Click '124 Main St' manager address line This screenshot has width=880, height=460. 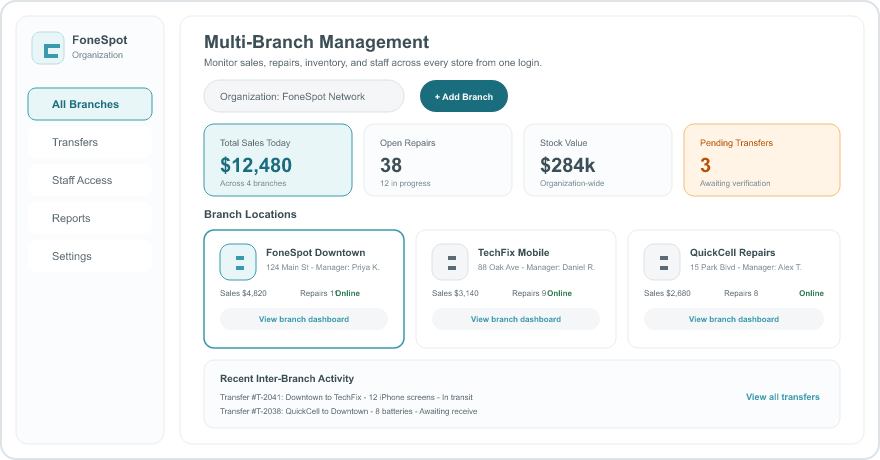(x=323, y=268)
